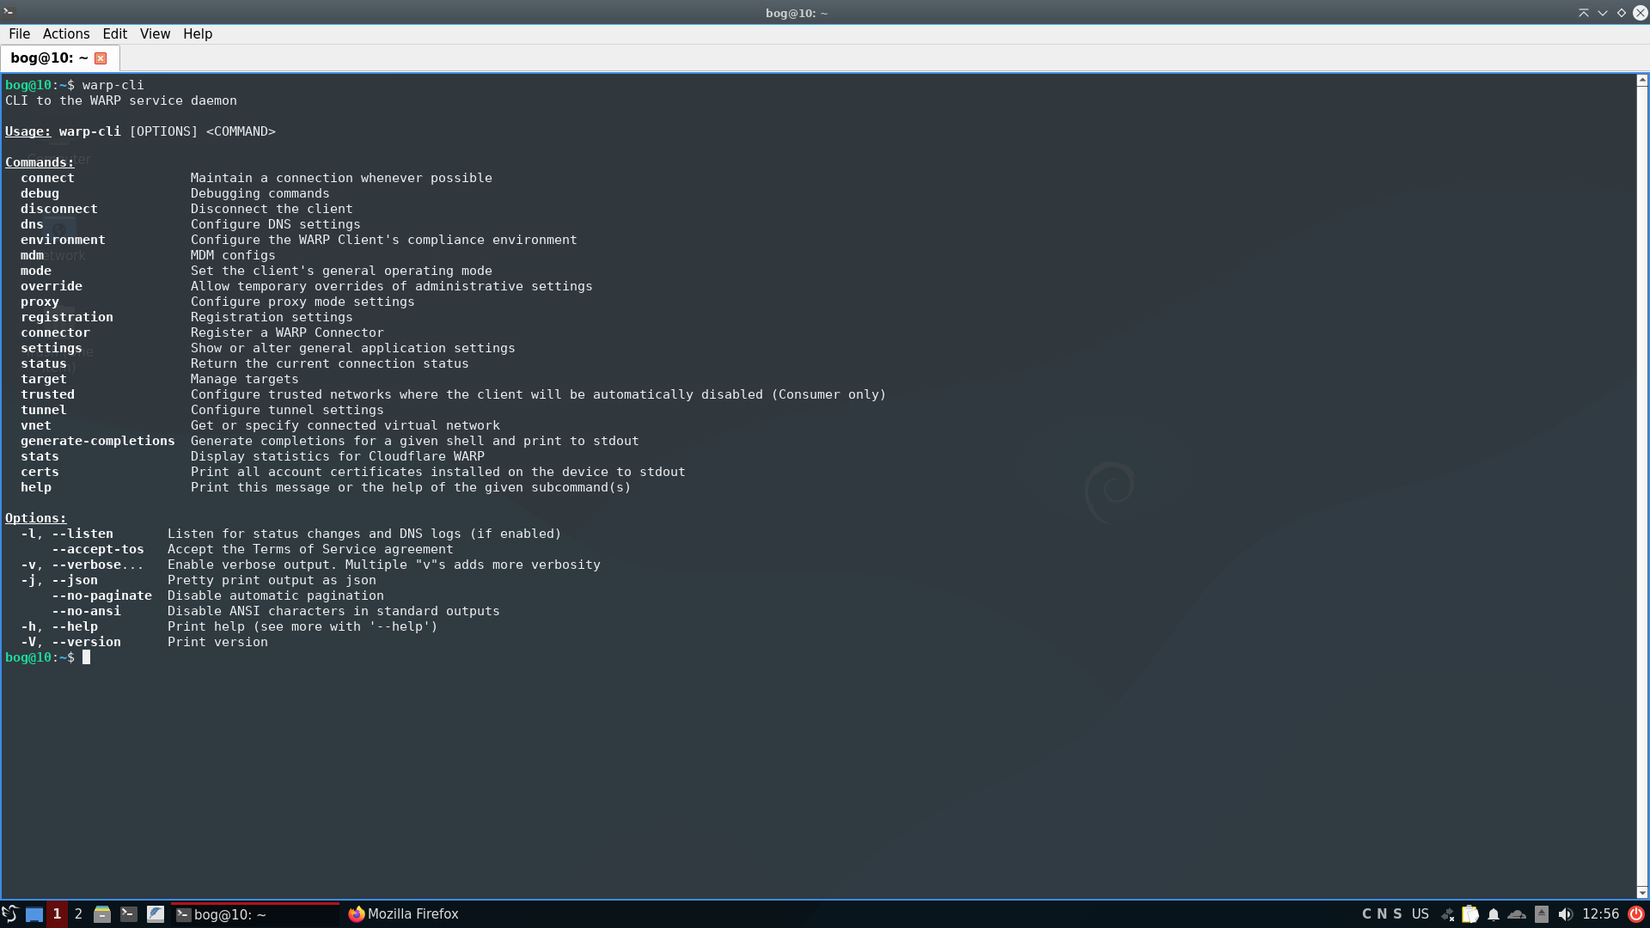Open the View menu
This screenshot has width=1650, height=928.
click(x=154, y=34)
